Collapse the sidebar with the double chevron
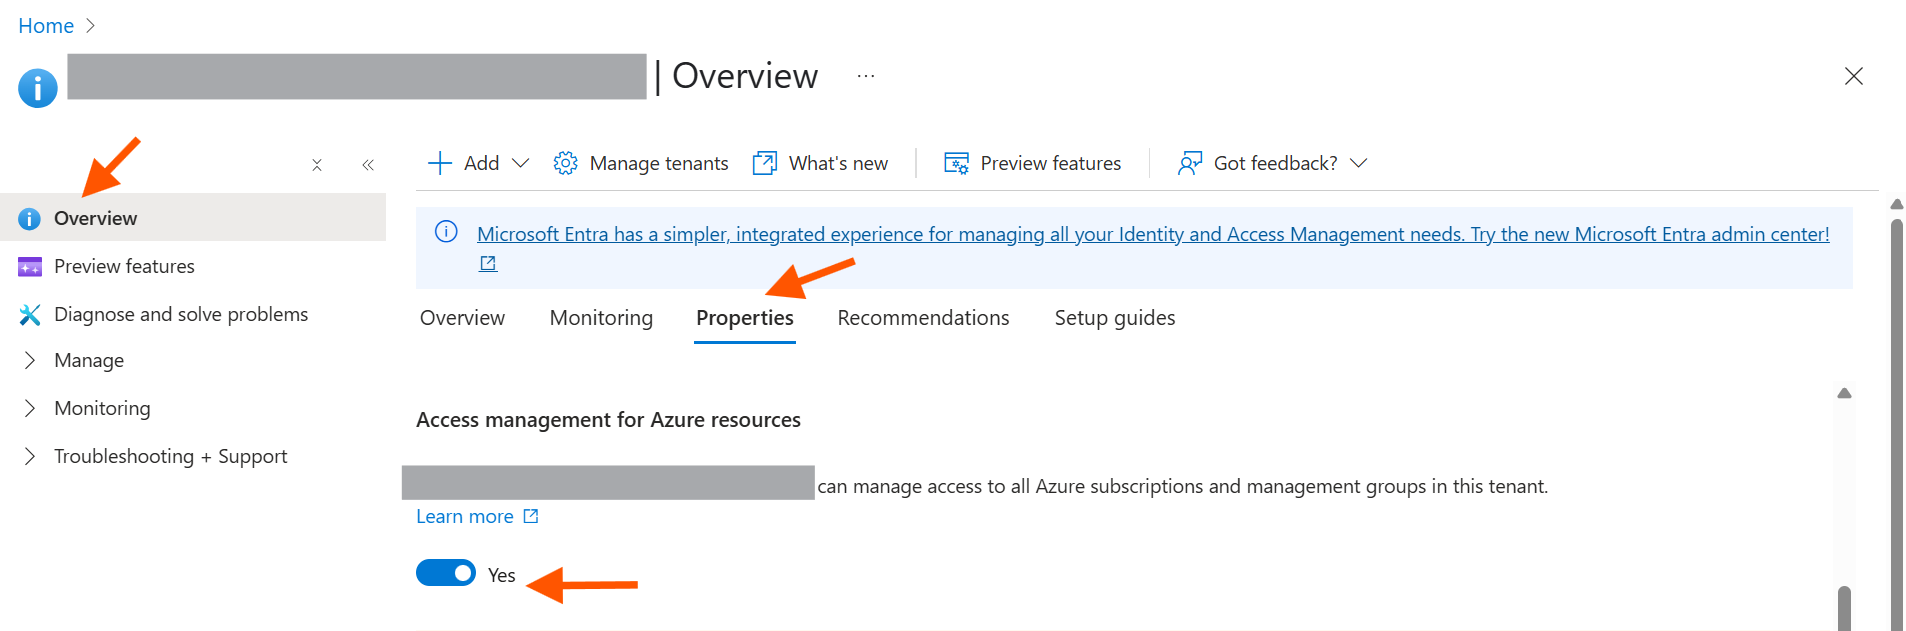1906x631 pixels. click(x=368, y=165)
